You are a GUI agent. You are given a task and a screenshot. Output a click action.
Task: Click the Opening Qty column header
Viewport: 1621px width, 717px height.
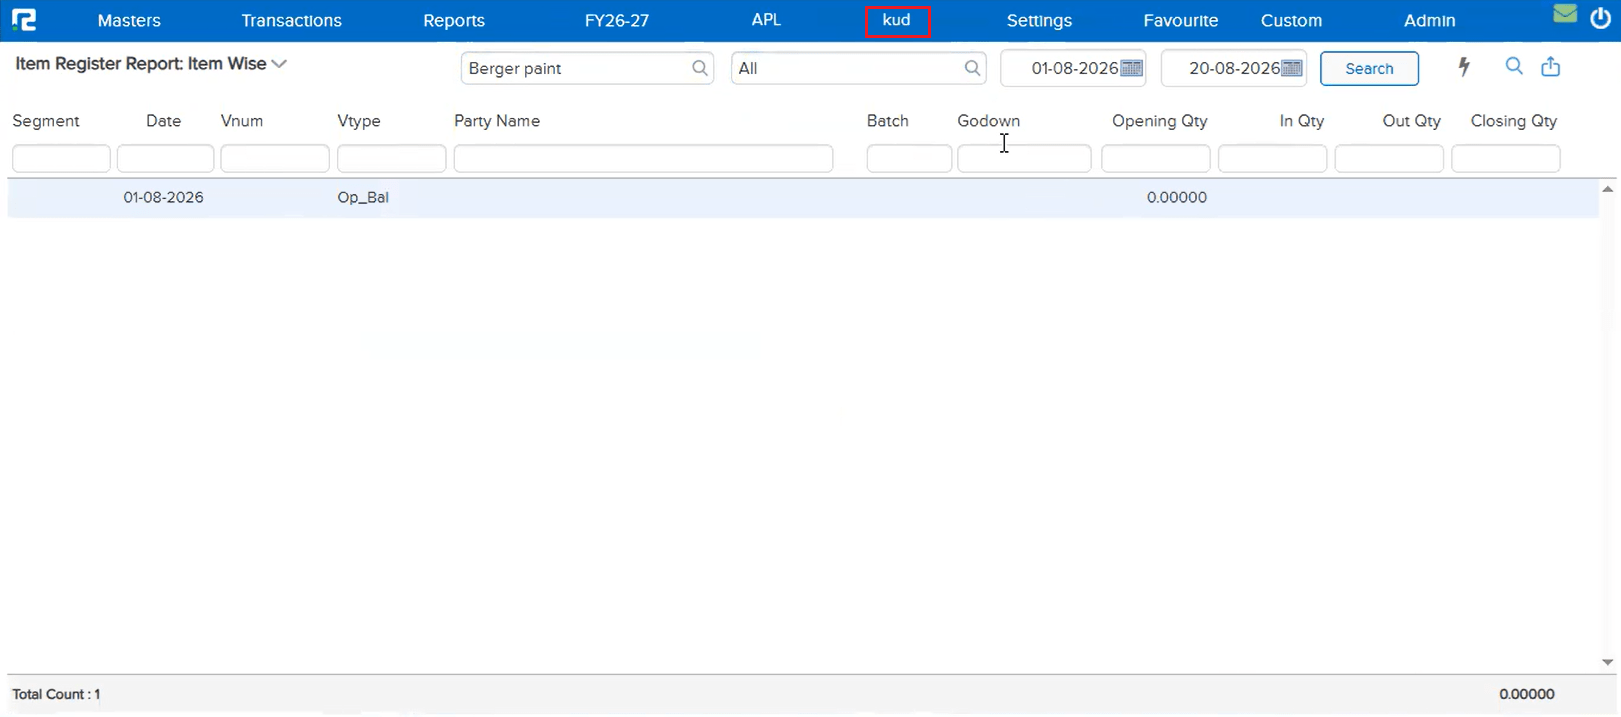tap(1160, 121)
